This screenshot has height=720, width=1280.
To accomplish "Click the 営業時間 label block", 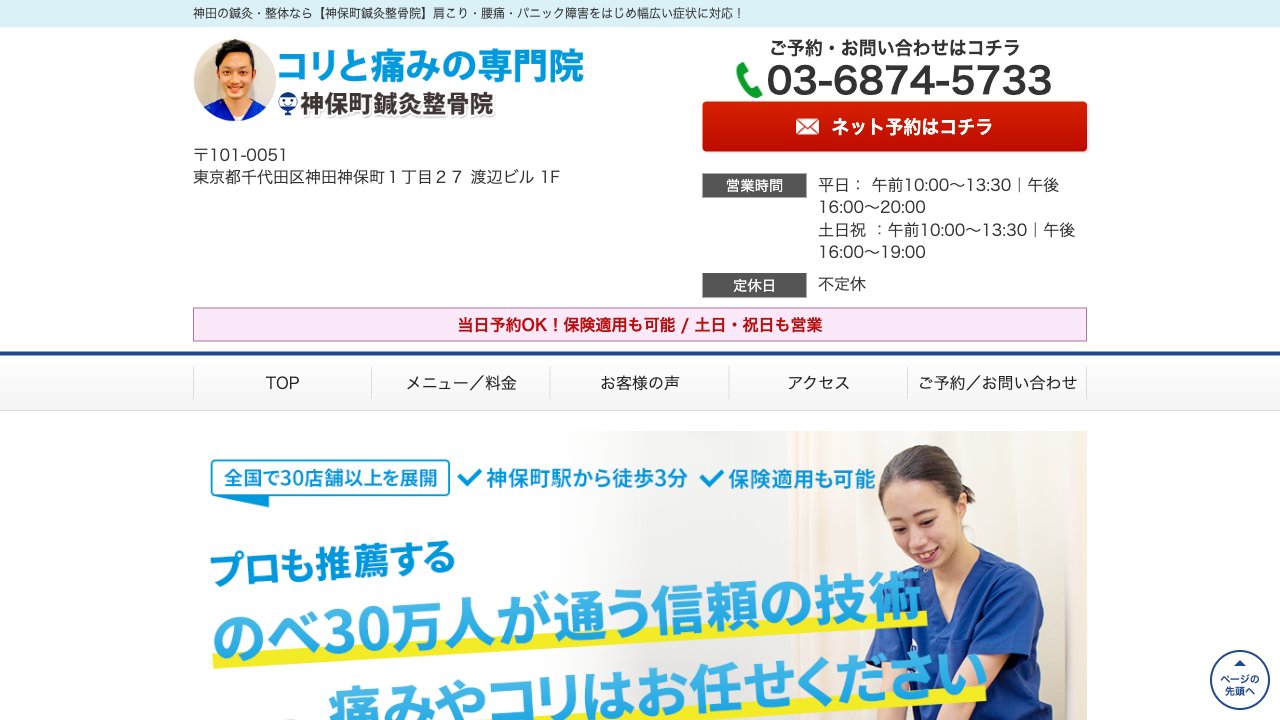I will pyautogui.click(x=753, y=185).
